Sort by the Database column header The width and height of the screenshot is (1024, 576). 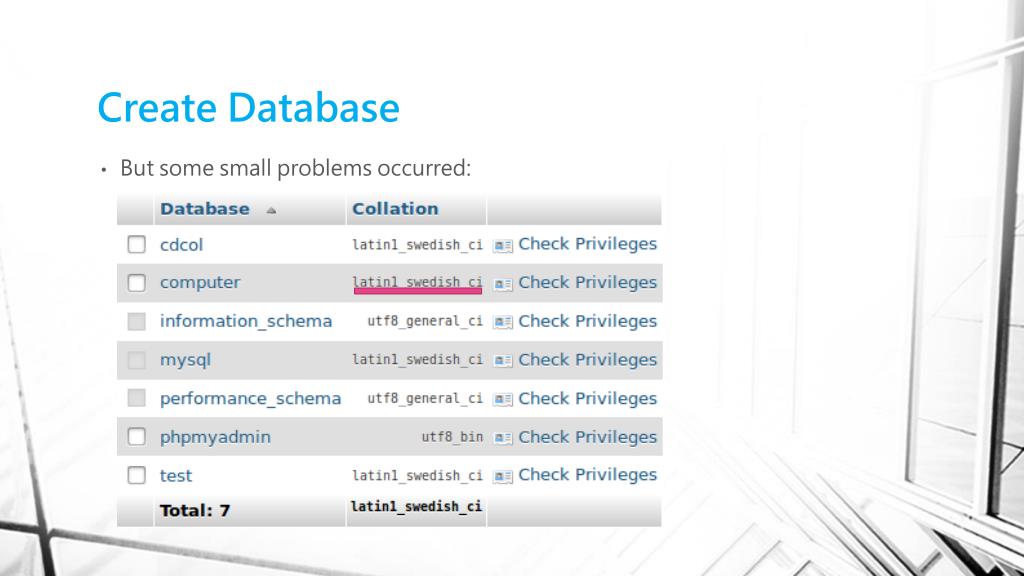(204, 209)
